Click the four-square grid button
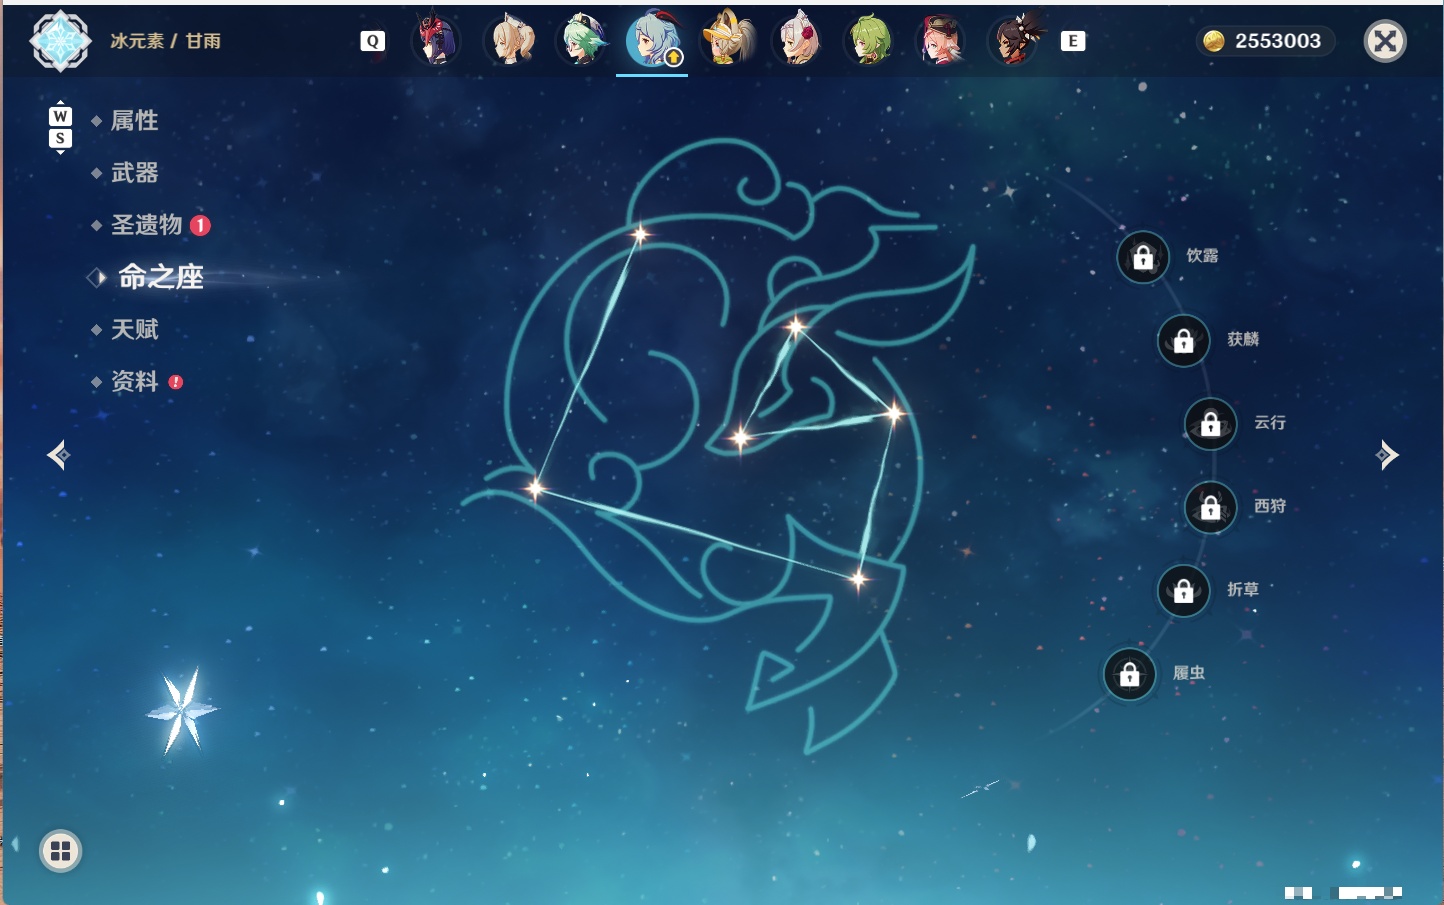1444x905 pixels. tap(60, 851)
